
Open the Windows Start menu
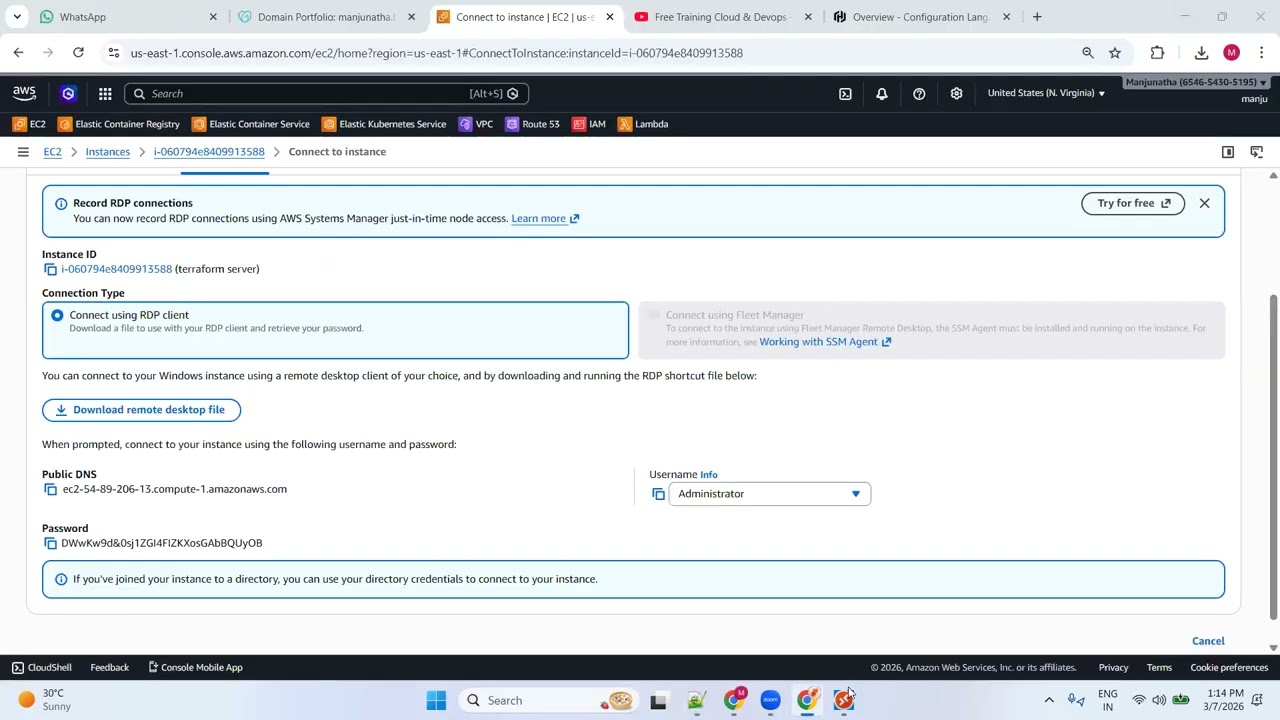(x=436, y=700)
